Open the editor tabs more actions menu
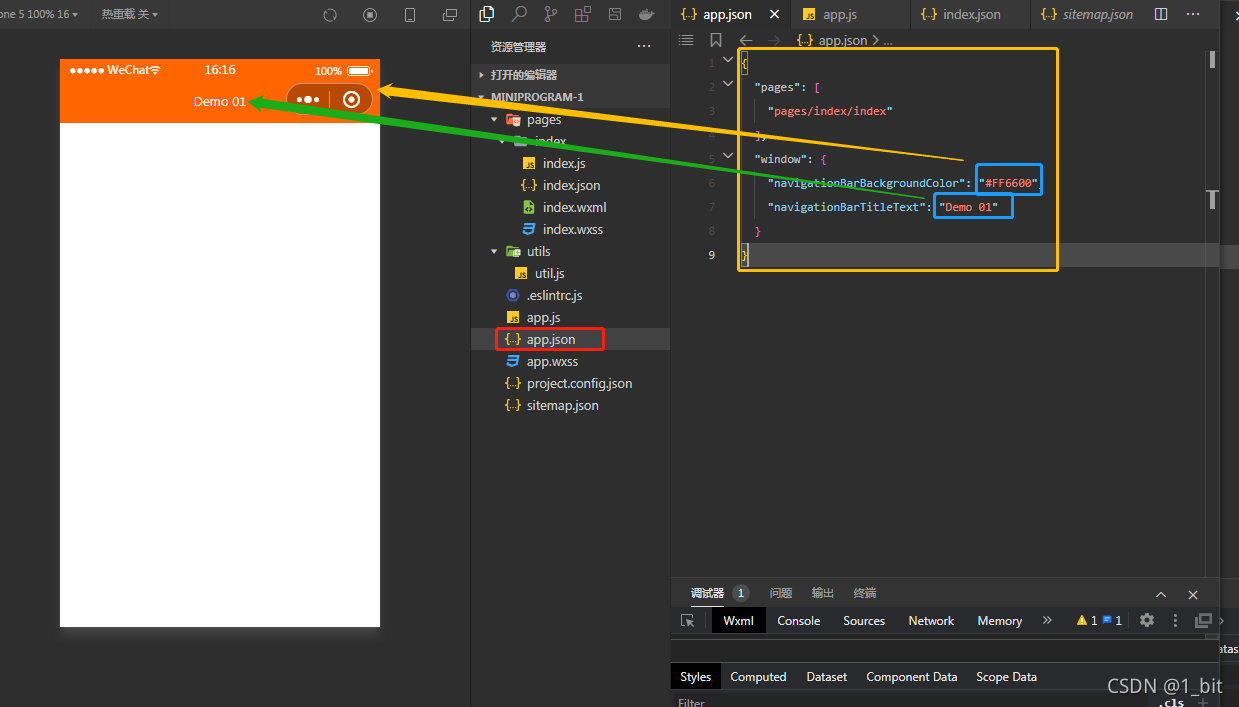 1192,14
